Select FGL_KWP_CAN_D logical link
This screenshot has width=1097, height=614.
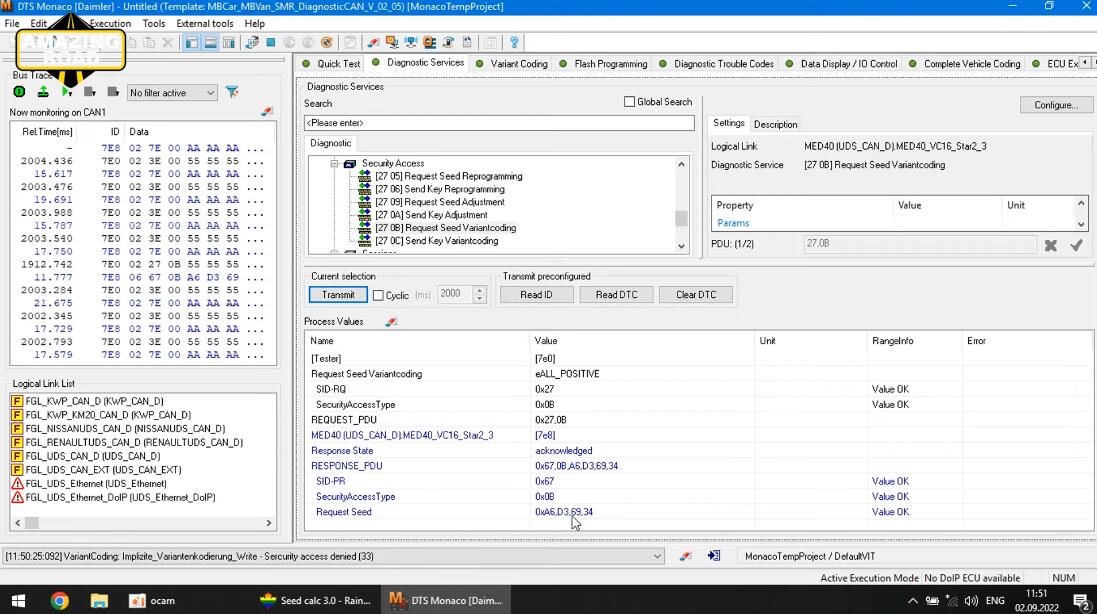(x=94, y=401)
